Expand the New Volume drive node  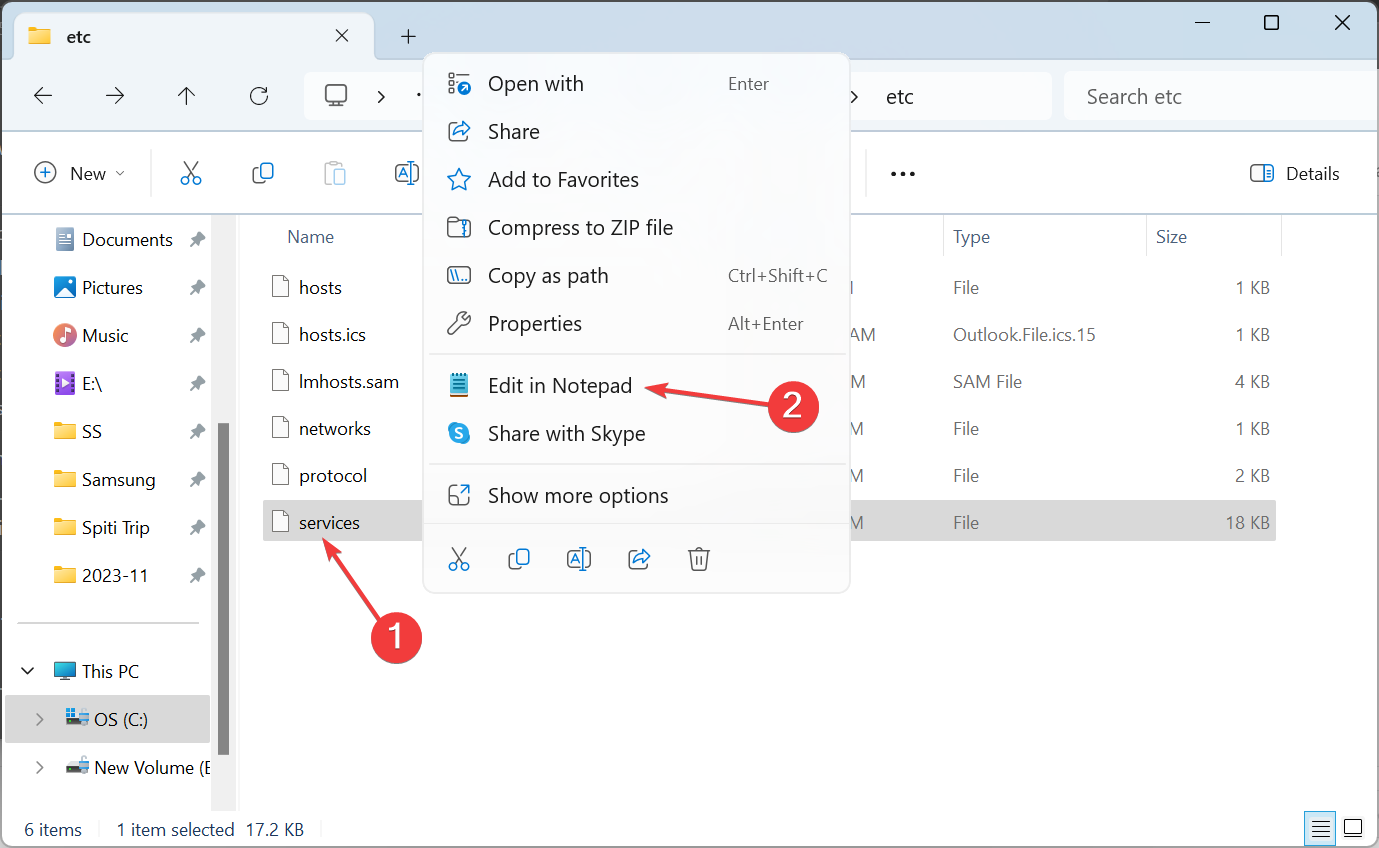pyautogui.click(x=39, y=767)
